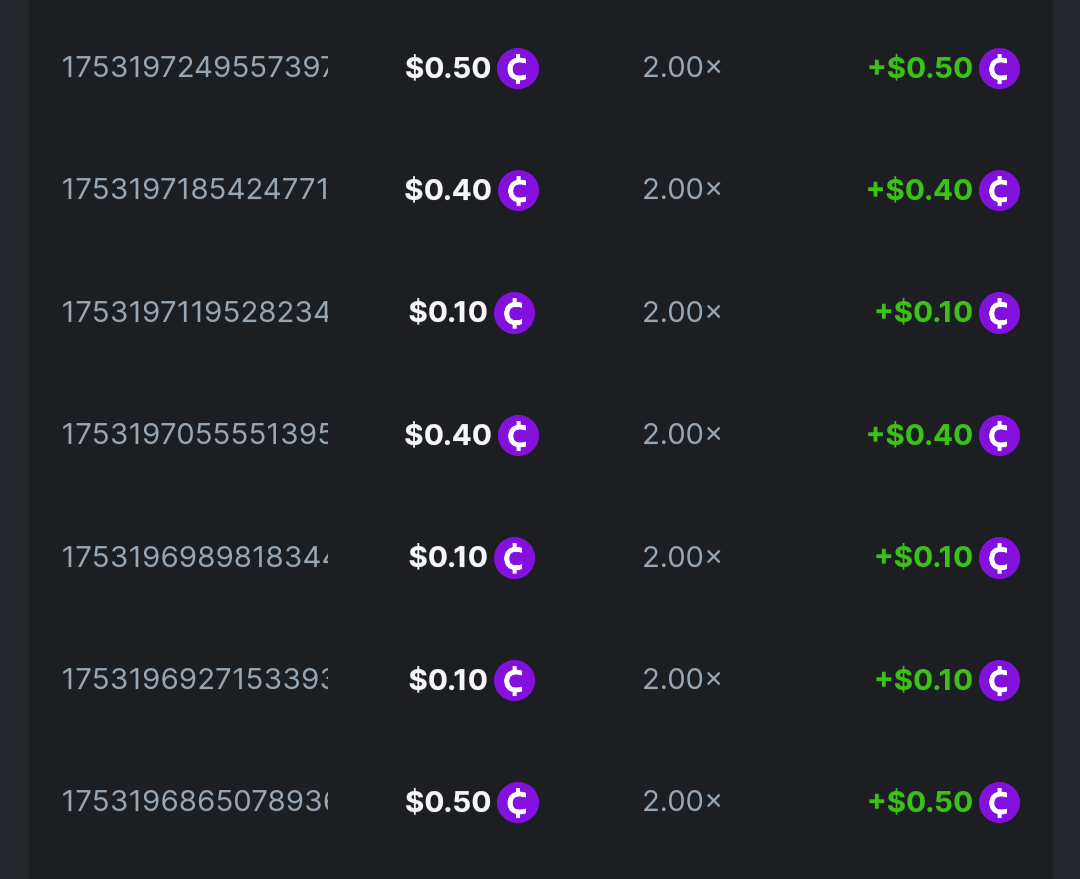Click coin icon beside +$0.10 payout for ID 1753196989
The height and width of the screenshot is (879, 1080).
(x=999, y=558)
